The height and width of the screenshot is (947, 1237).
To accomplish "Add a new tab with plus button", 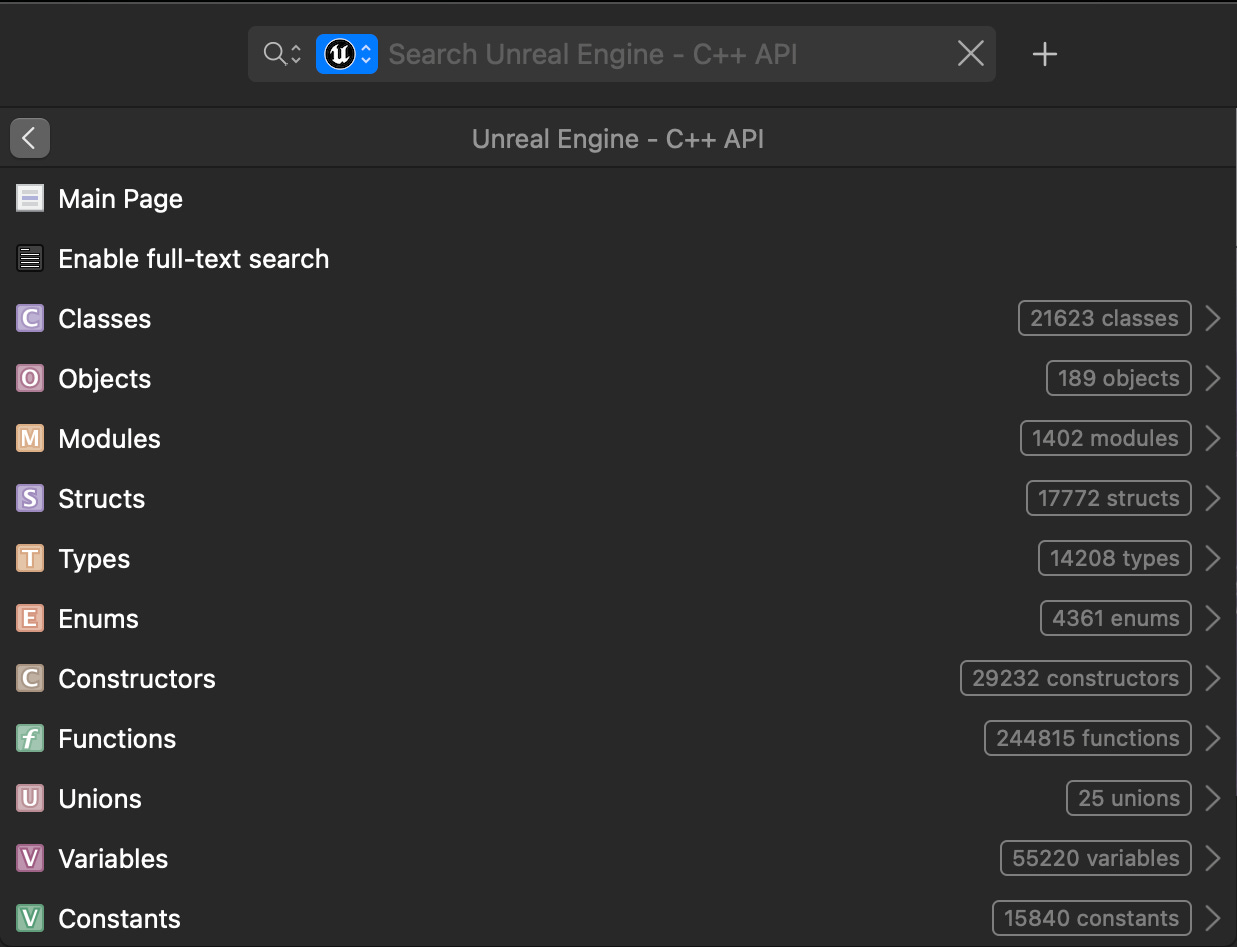I will [1045, 54].
